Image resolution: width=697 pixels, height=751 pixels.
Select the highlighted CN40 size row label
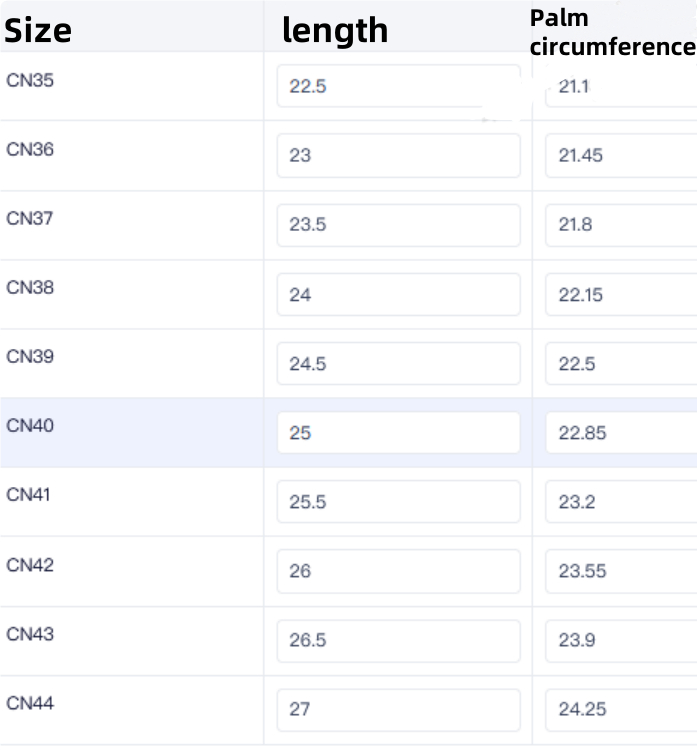pos(30,426)
